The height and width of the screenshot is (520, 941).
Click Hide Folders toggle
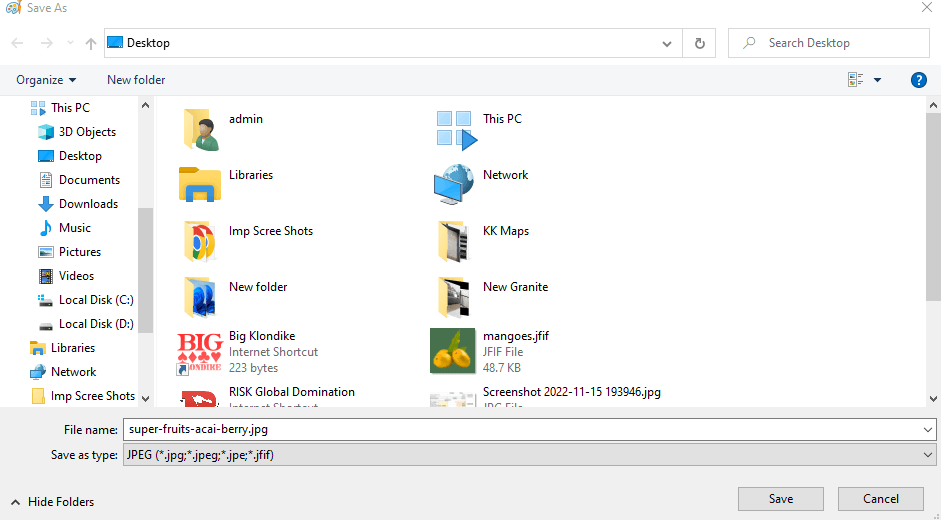pos(53,501)
